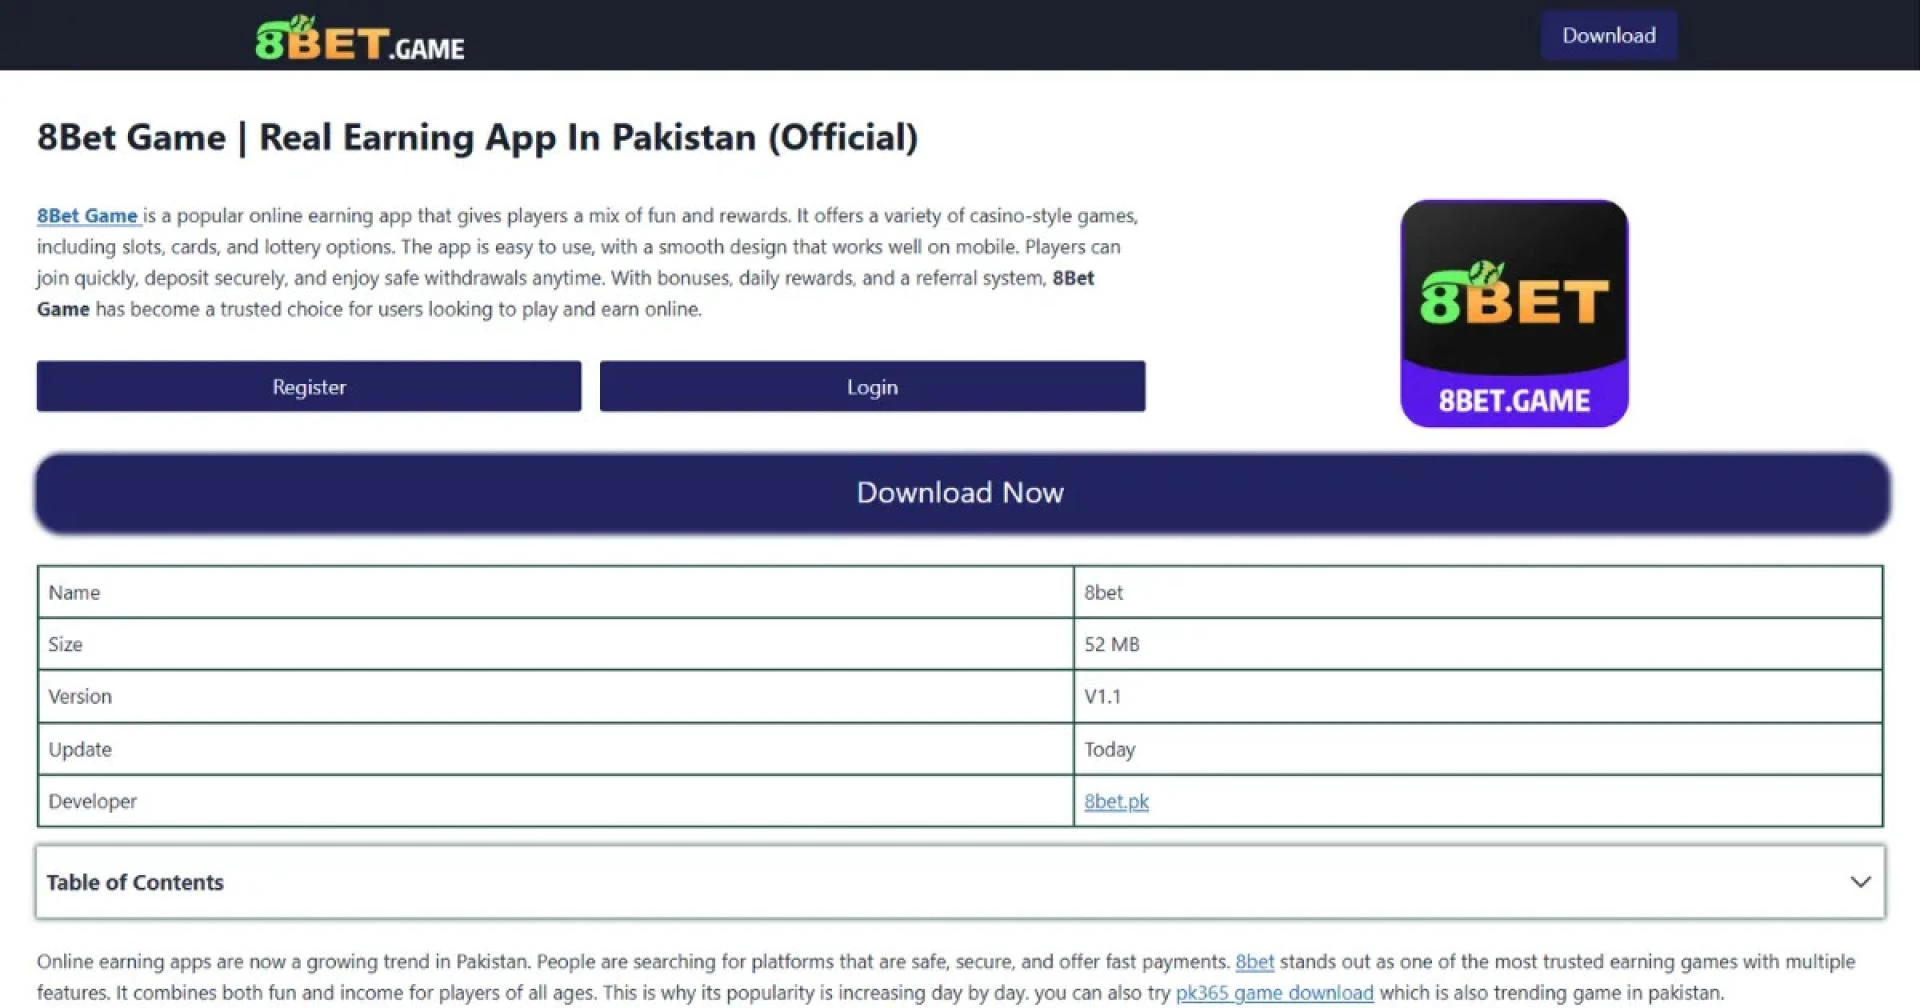Select the Version value 'V1.1'
This screenshot has width=1920, height=1008.
(x=1103, y=696)
